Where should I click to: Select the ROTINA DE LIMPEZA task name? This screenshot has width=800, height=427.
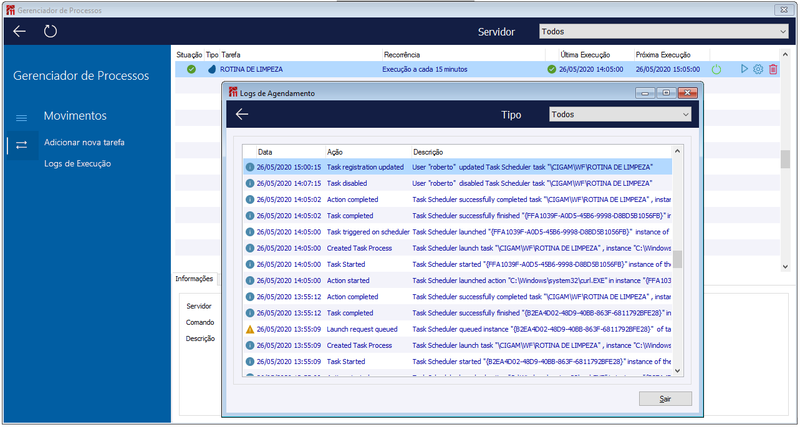(x=252, y=69)
